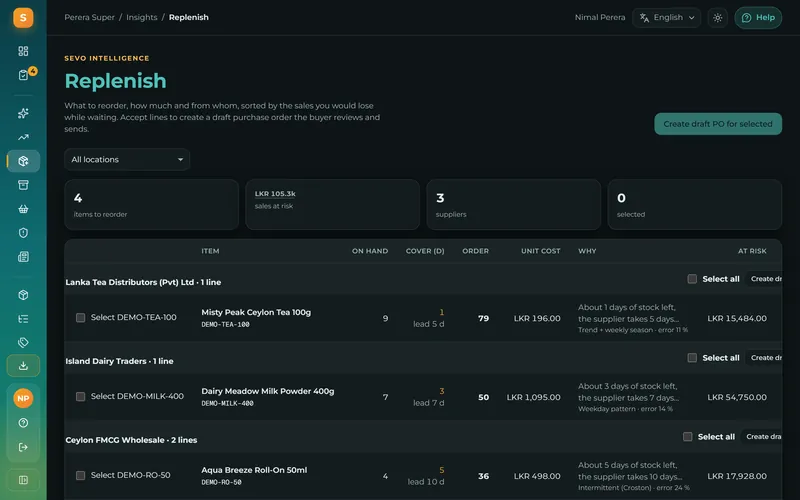Open the tasks clipboard icon with badge

coord(23,75)
